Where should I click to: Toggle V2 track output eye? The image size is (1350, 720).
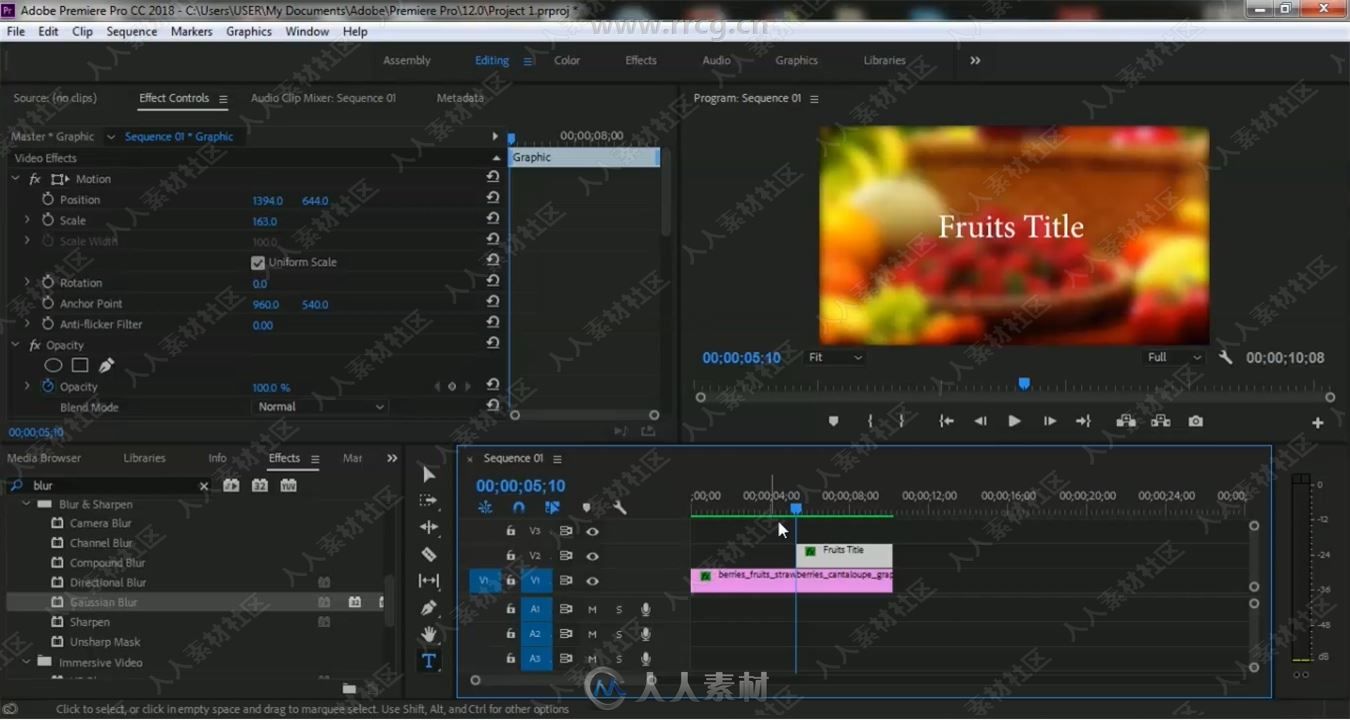click(592, 556)
